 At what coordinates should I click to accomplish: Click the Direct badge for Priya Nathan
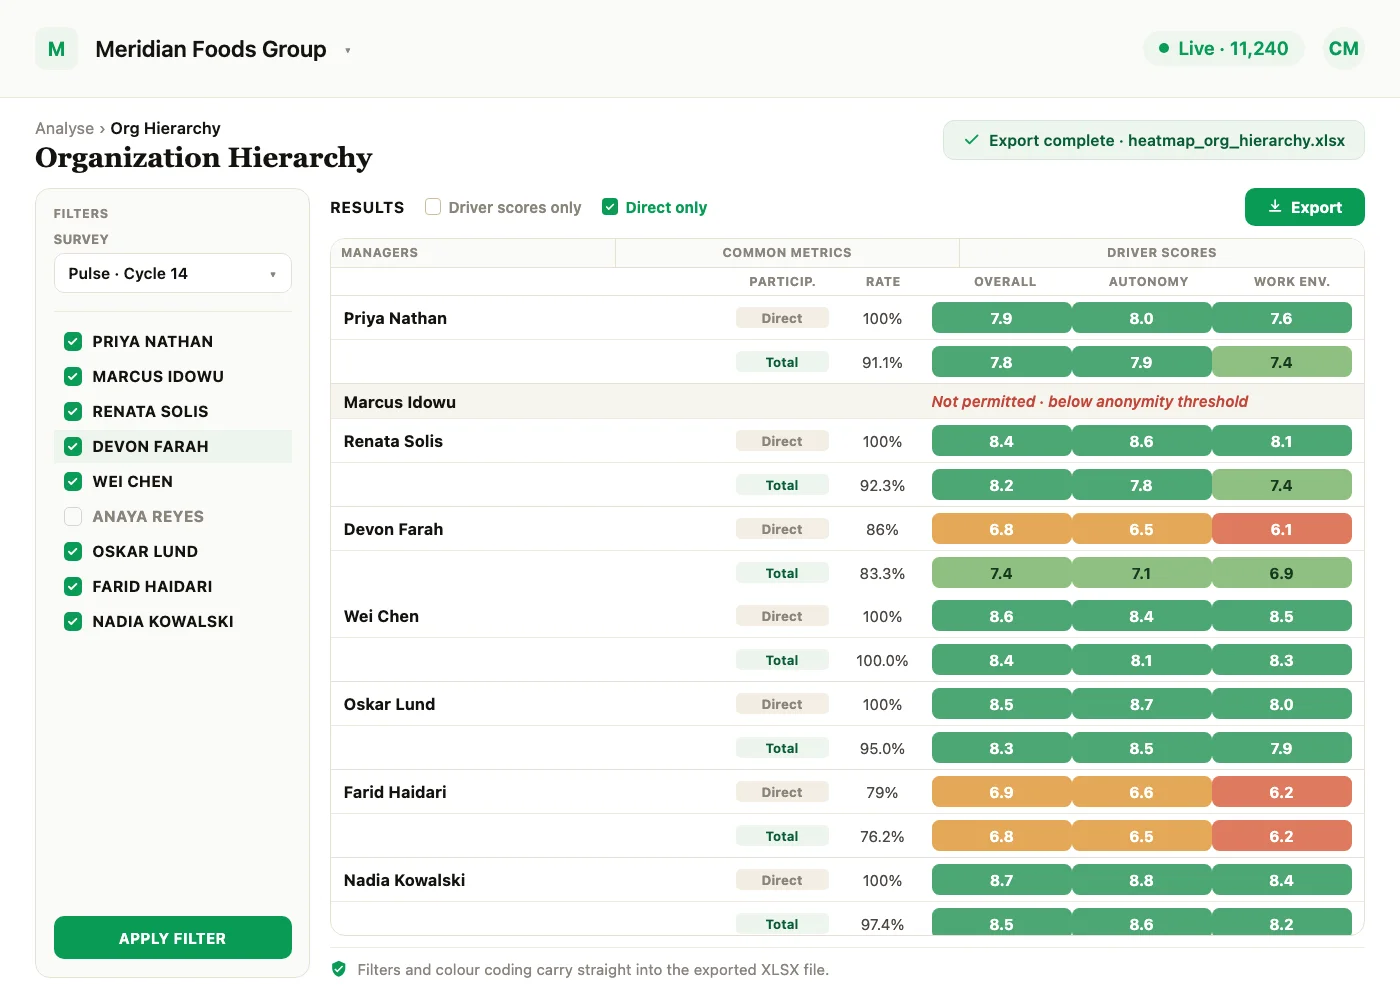click(782, 318)
